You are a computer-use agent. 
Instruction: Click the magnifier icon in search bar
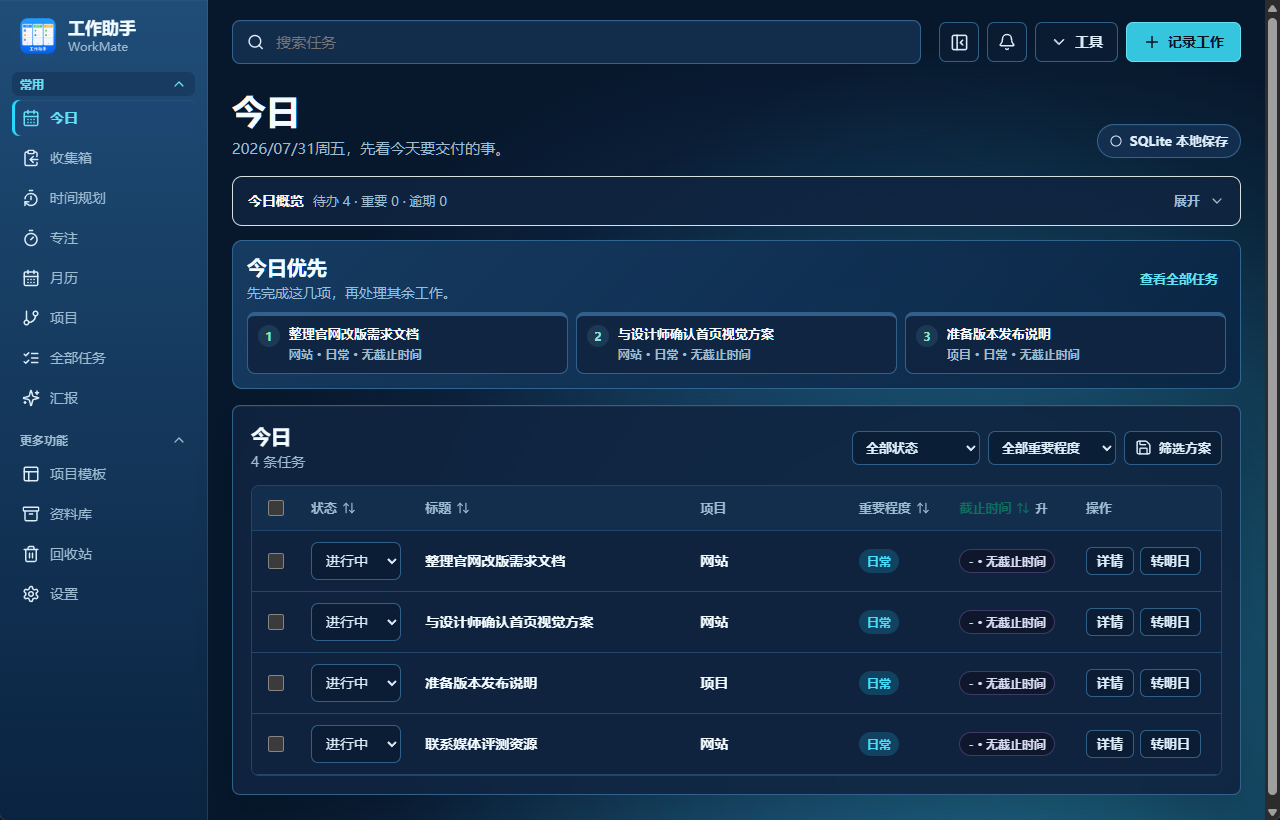(x=256, y=42)
